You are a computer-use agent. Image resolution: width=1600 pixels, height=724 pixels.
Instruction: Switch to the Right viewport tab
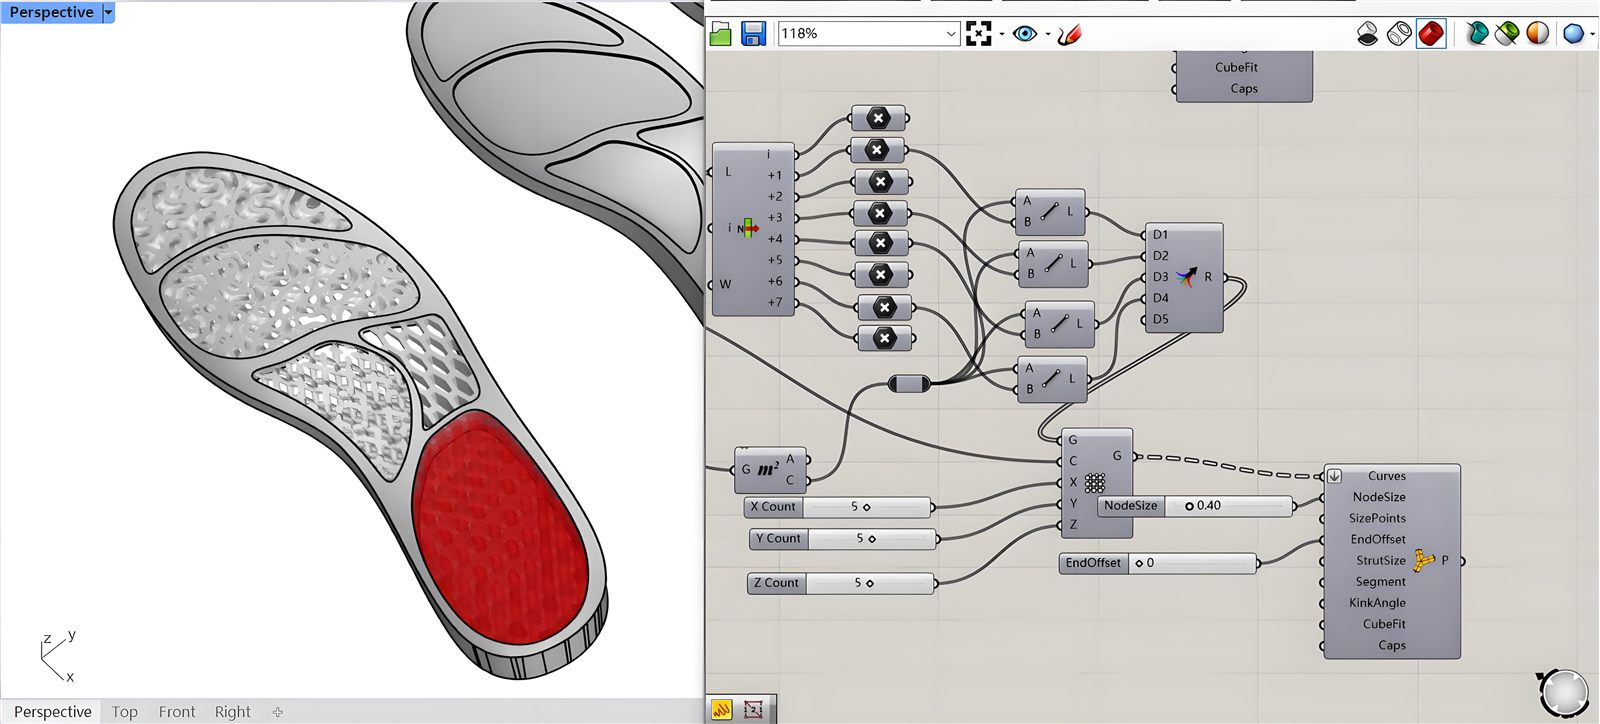(233, 712)
